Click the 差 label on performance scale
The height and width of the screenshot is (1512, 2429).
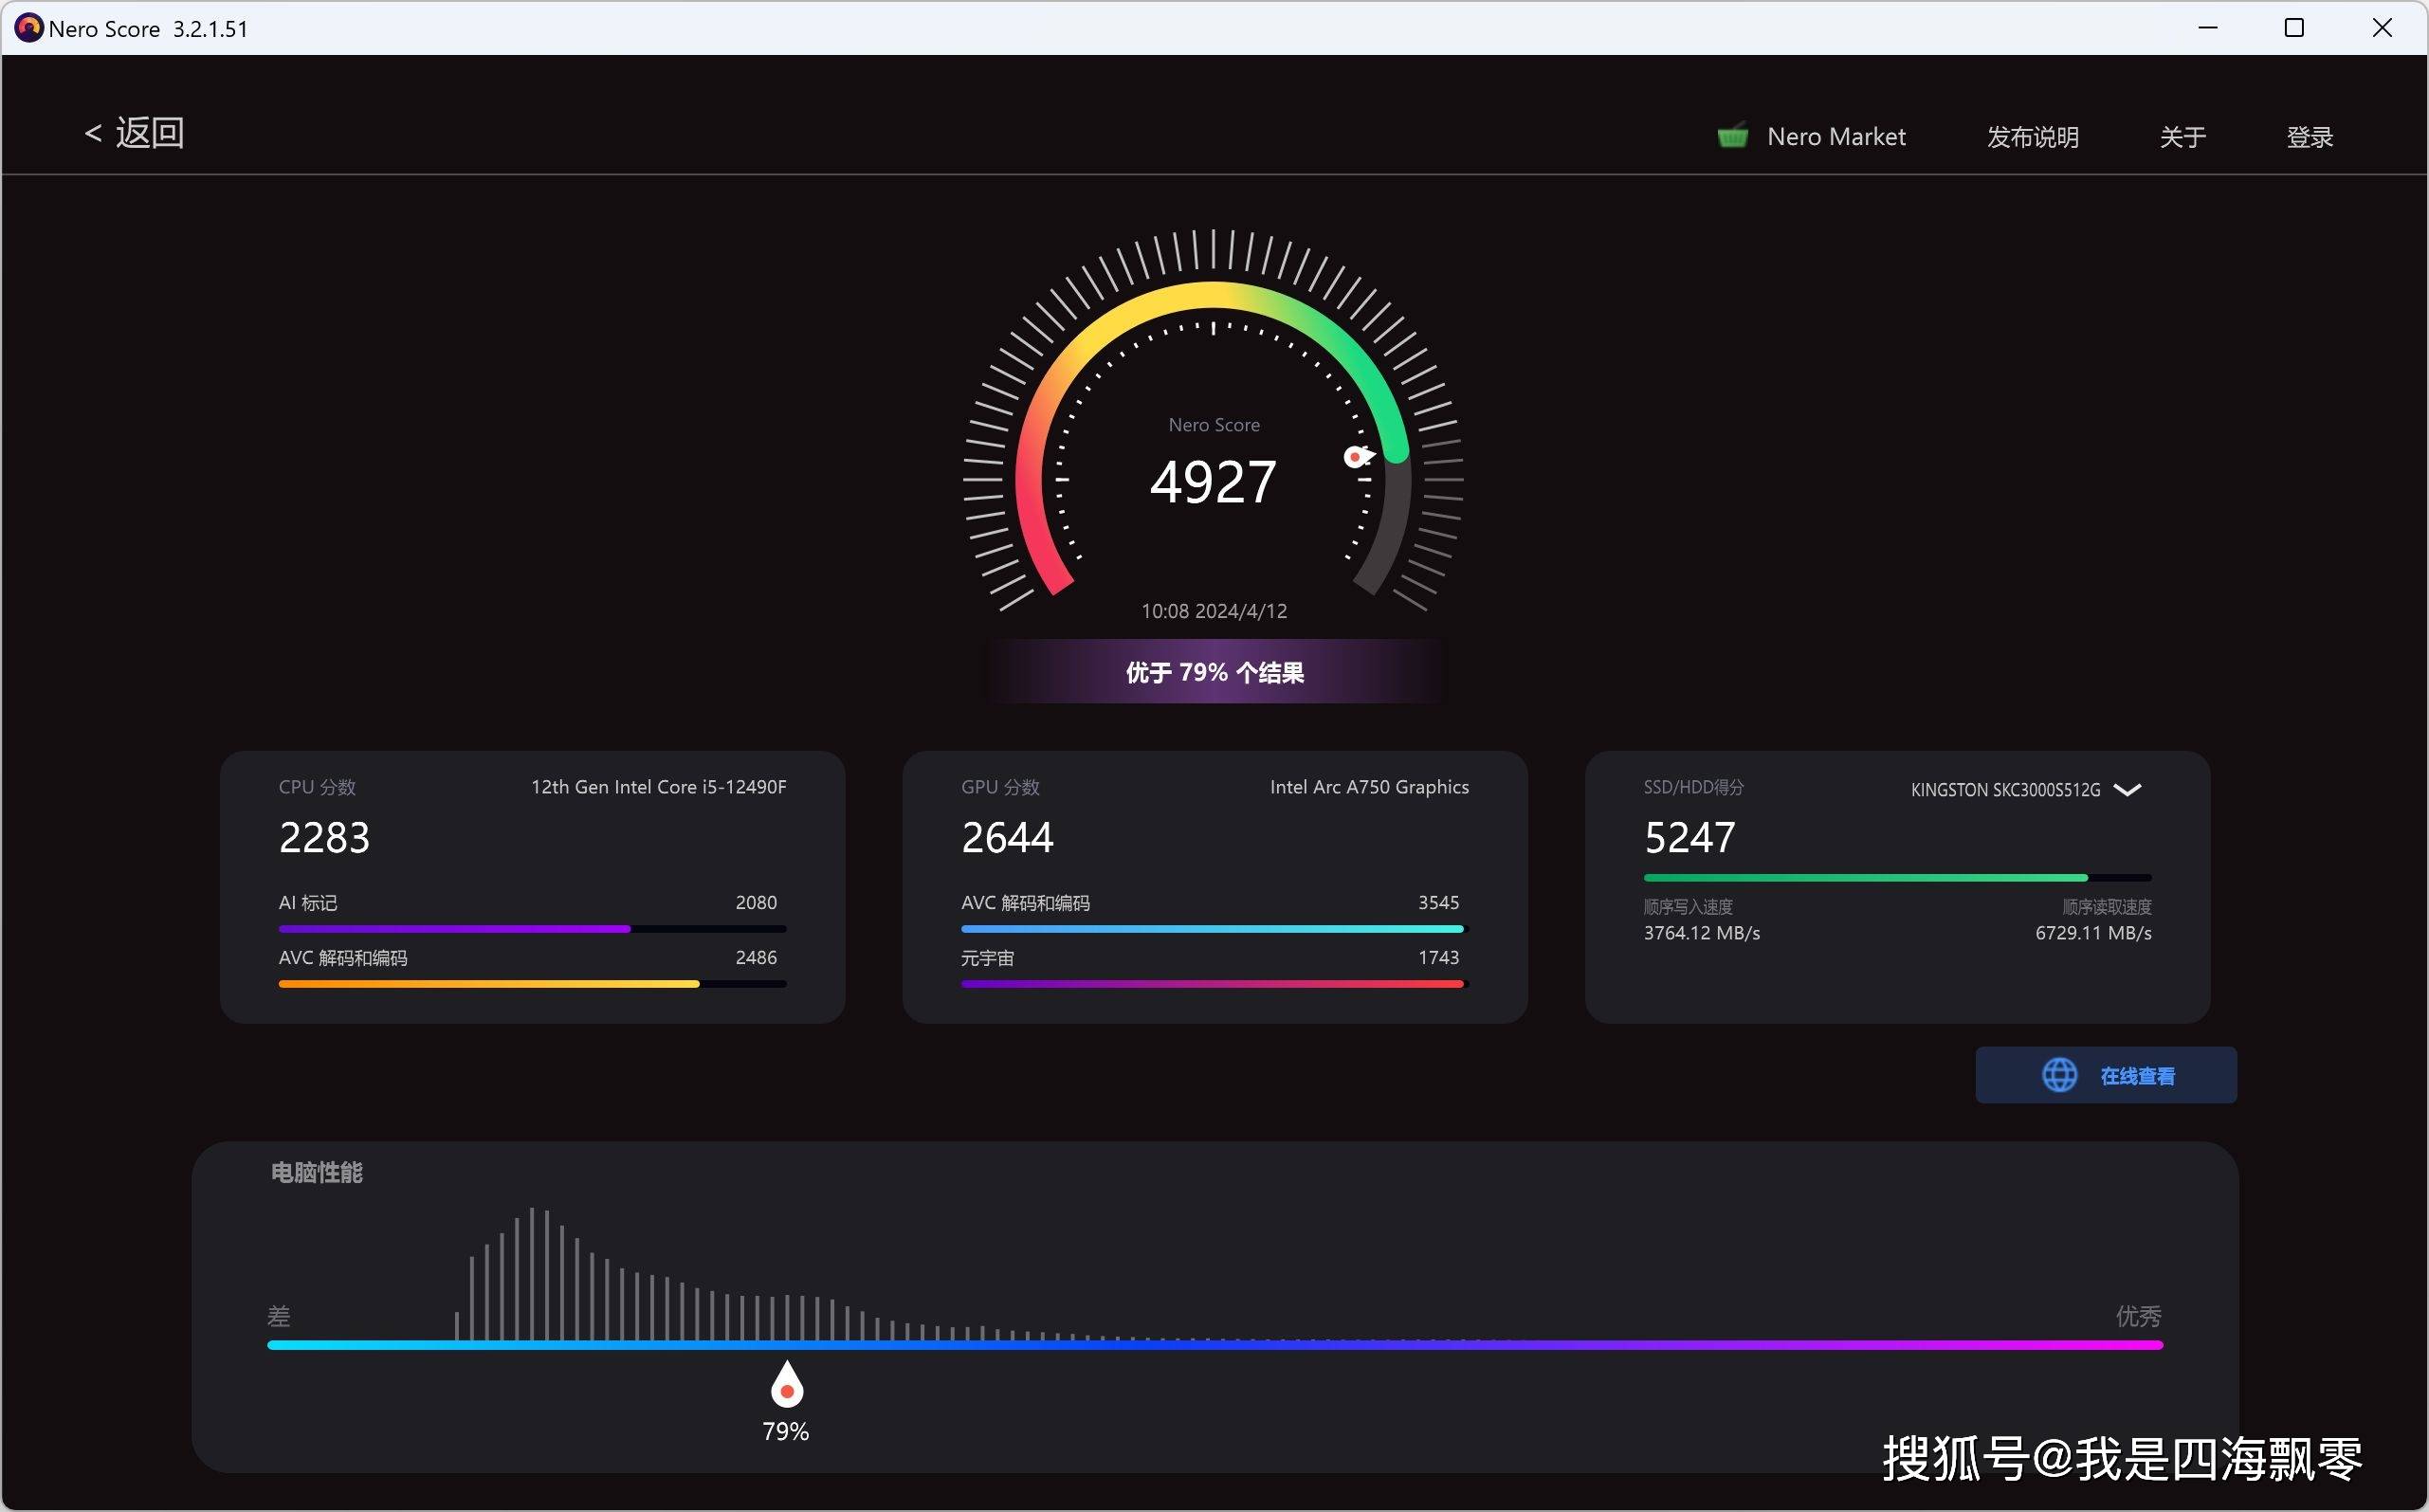click(x=279, y=1316)
